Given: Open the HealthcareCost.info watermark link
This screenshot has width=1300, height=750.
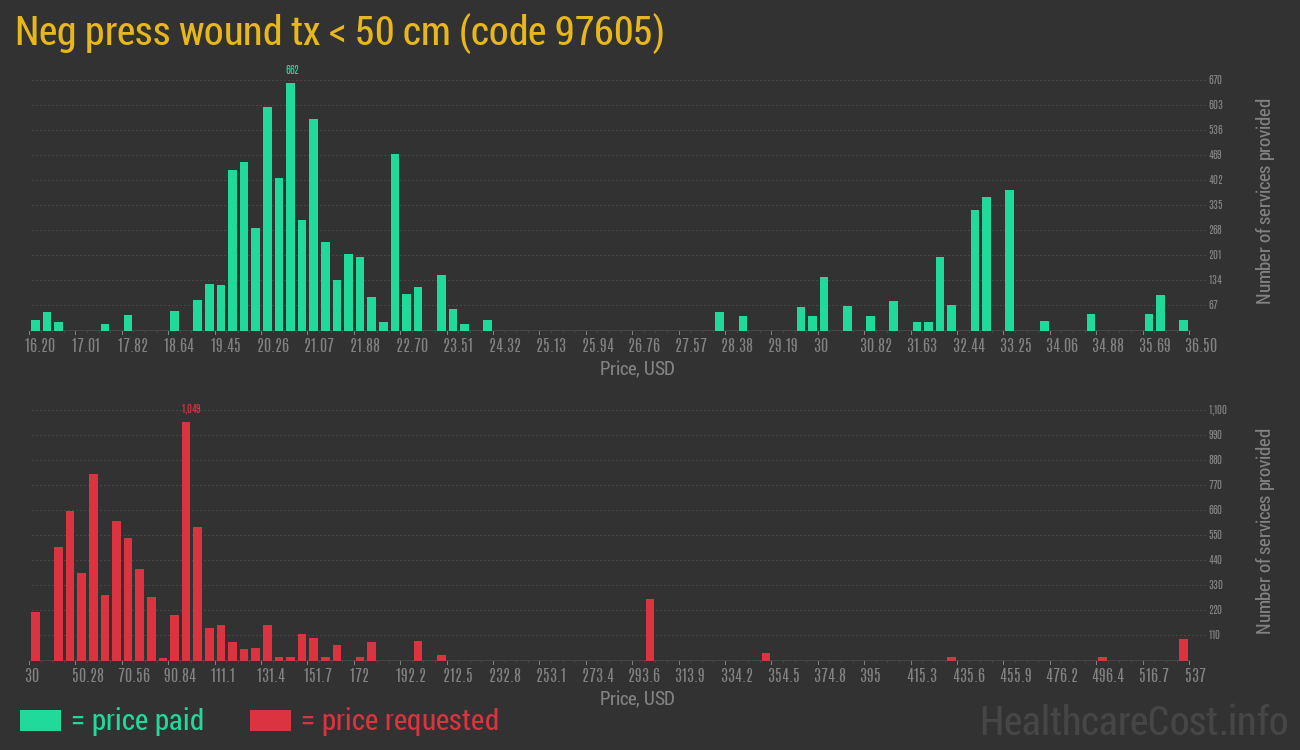Looking at the screenshot, I should (1133, 720).
